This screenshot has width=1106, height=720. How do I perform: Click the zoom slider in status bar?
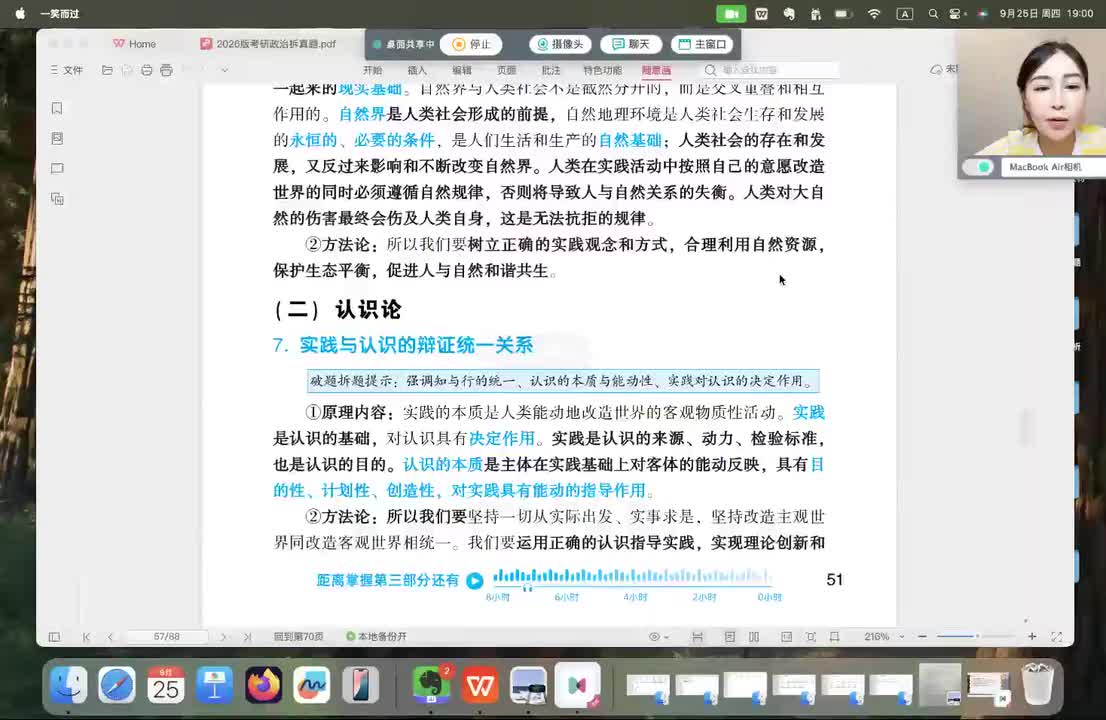pyautogui.click(x=976, y=637)
